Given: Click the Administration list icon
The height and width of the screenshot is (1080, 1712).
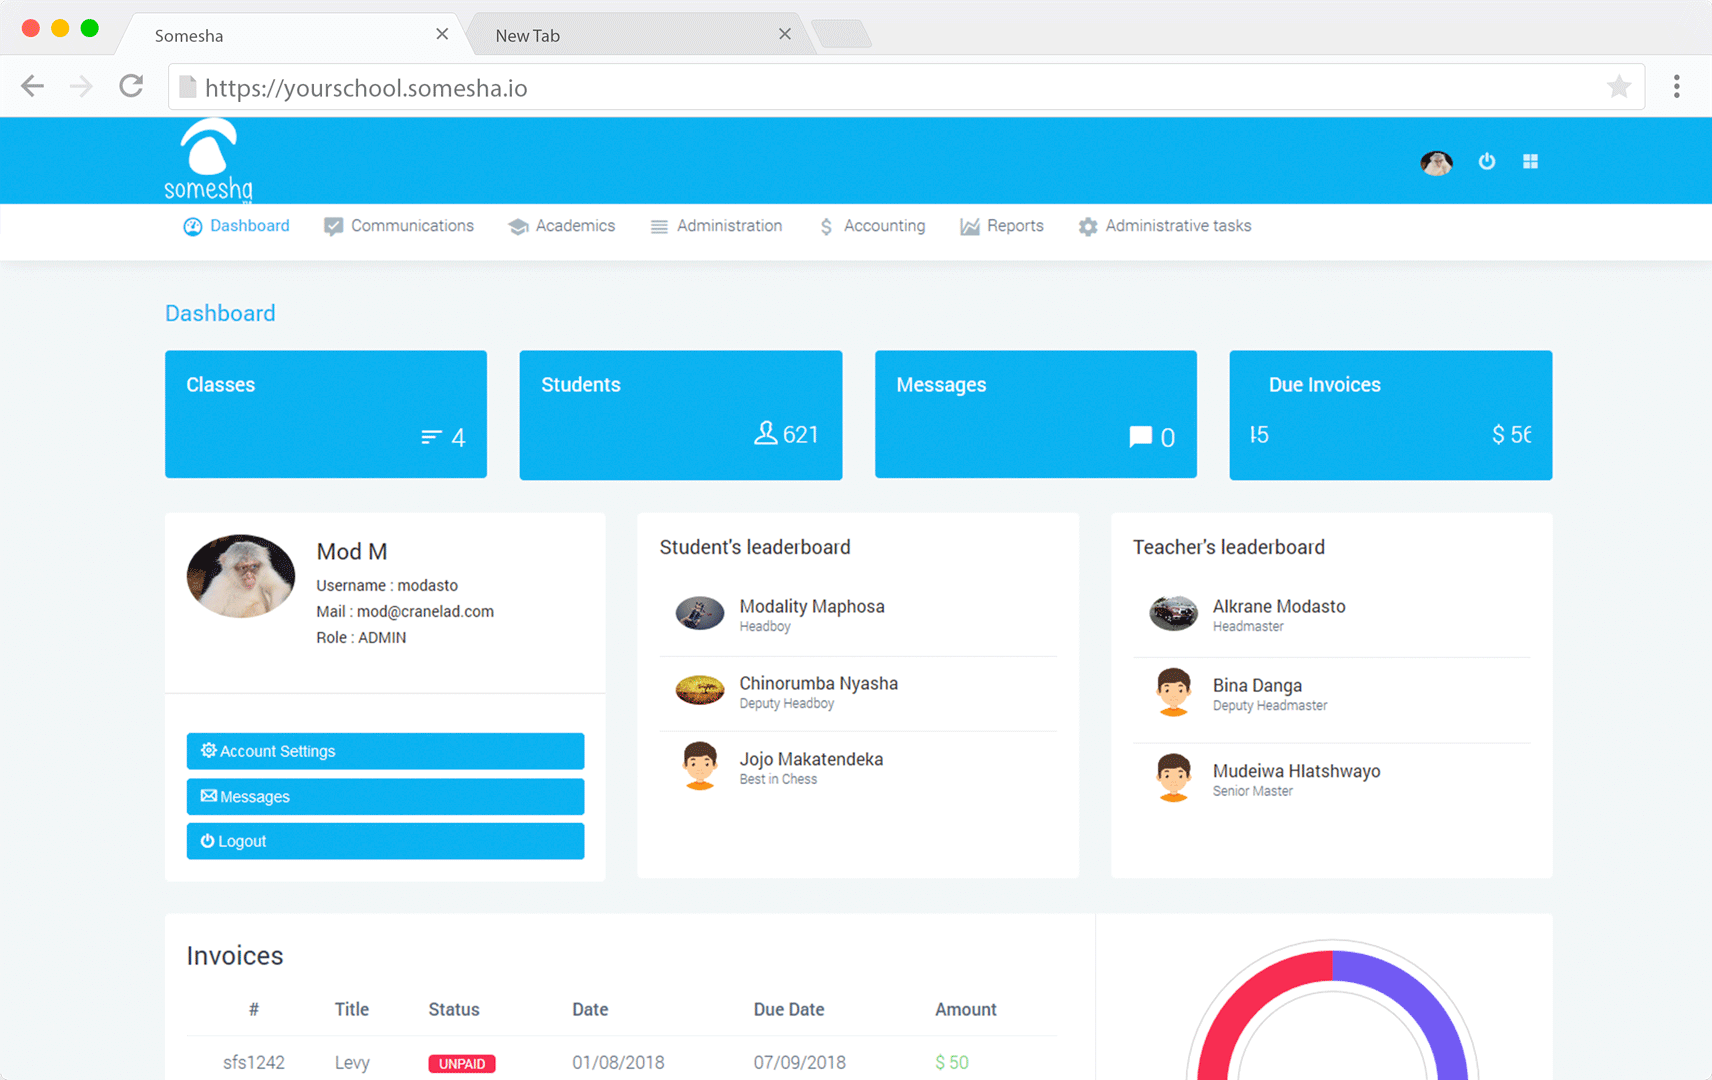Looking at the screenshot, I should point(659,227).
